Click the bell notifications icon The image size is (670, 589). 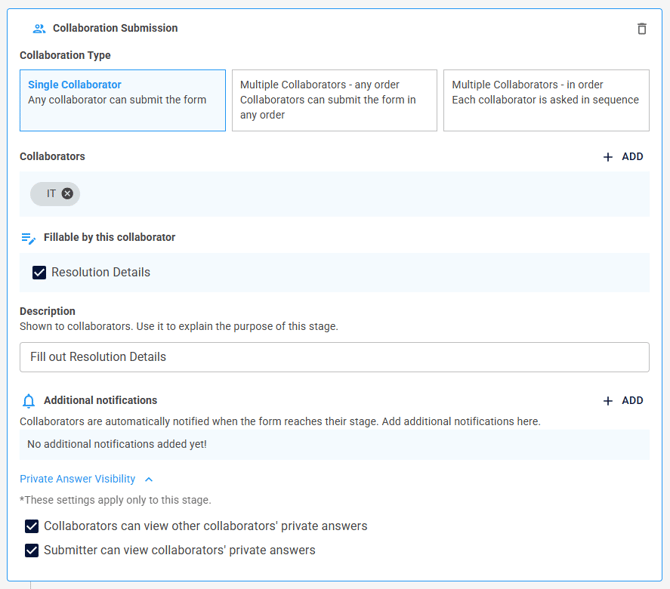pos(29,401)
